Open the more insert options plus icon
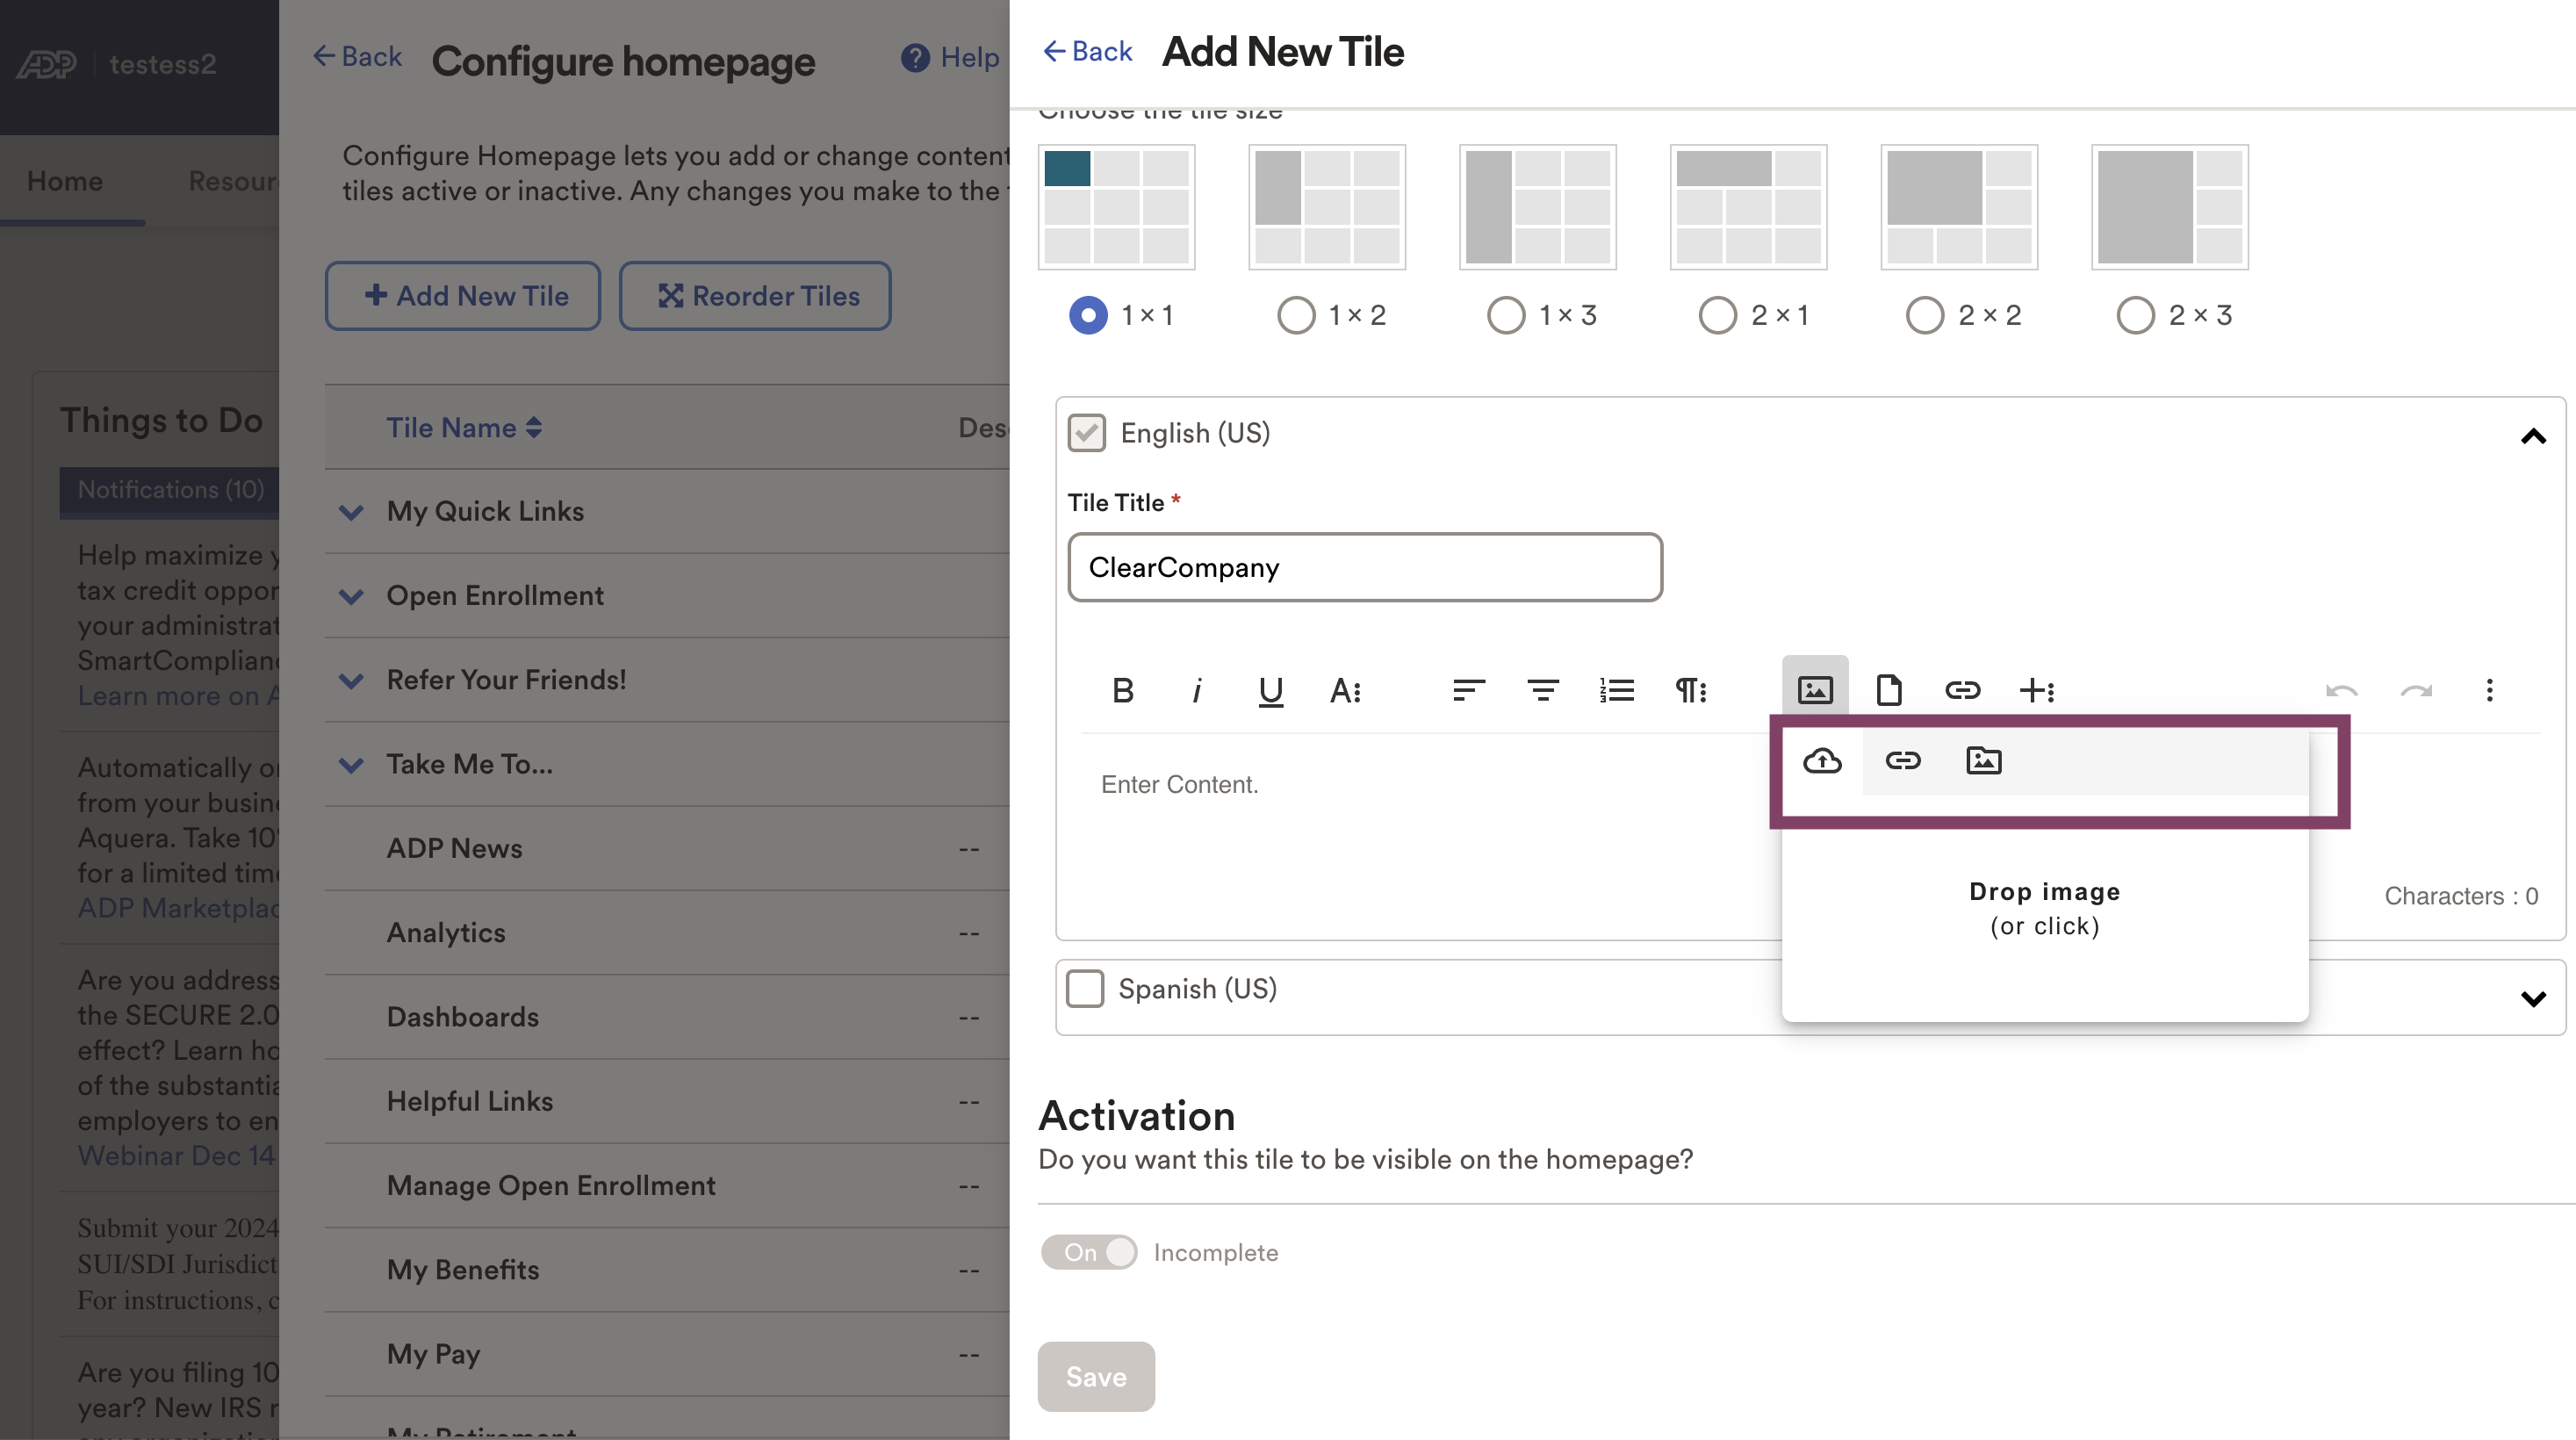Image resolution: width=2576 pixels, height=1440 pixels. pos(2037,690)
